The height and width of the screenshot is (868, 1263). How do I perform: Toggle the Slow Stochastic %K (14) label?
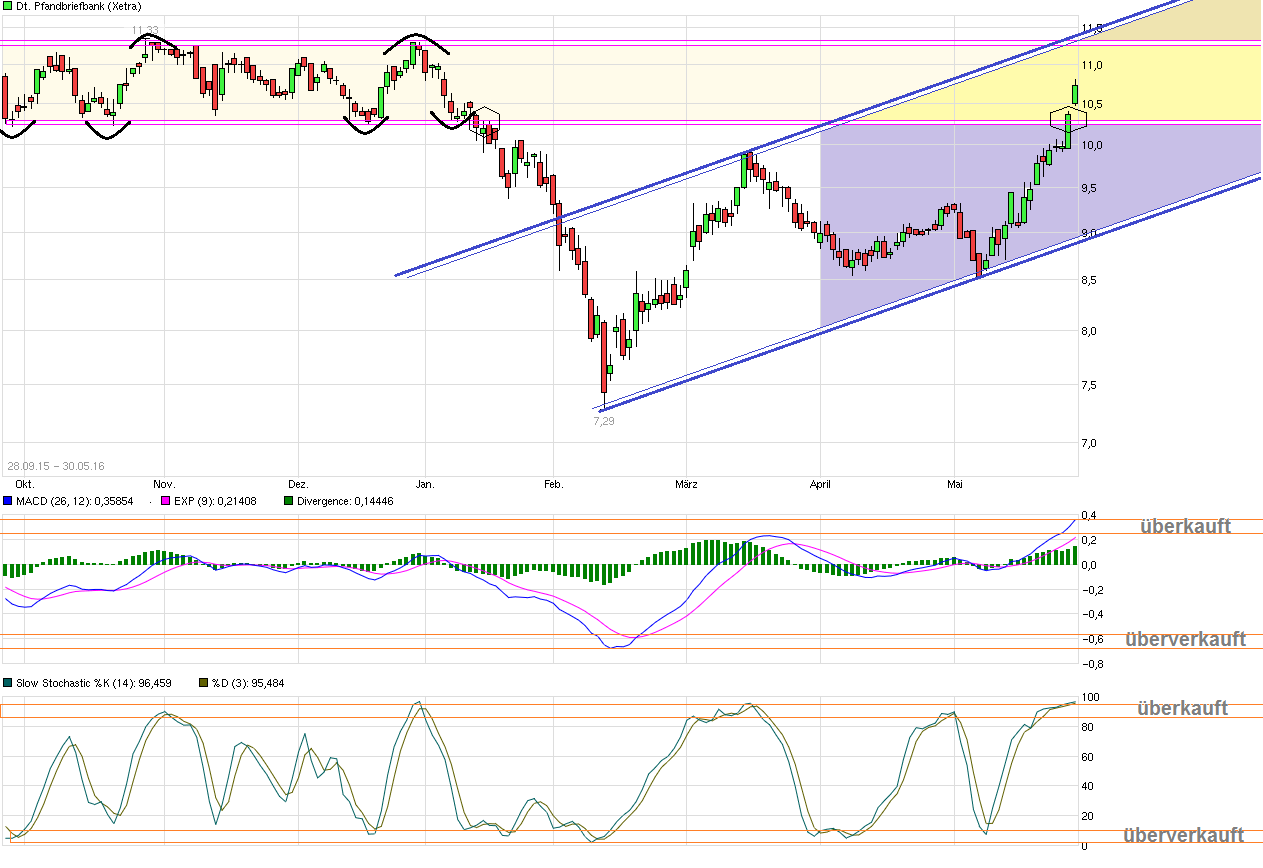pyautogui.click(x=95, y=683)
